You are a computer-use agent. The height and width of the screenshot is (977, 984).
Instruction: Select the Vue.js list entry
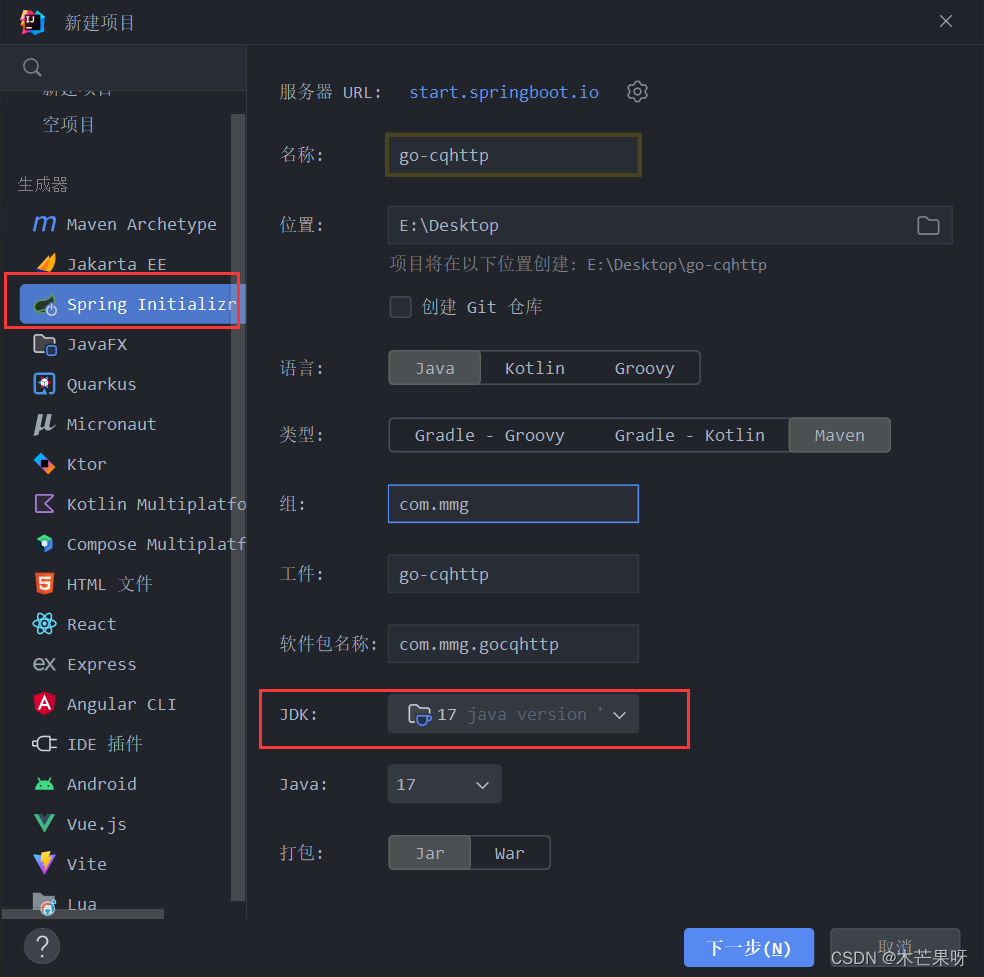click(97, 824)
